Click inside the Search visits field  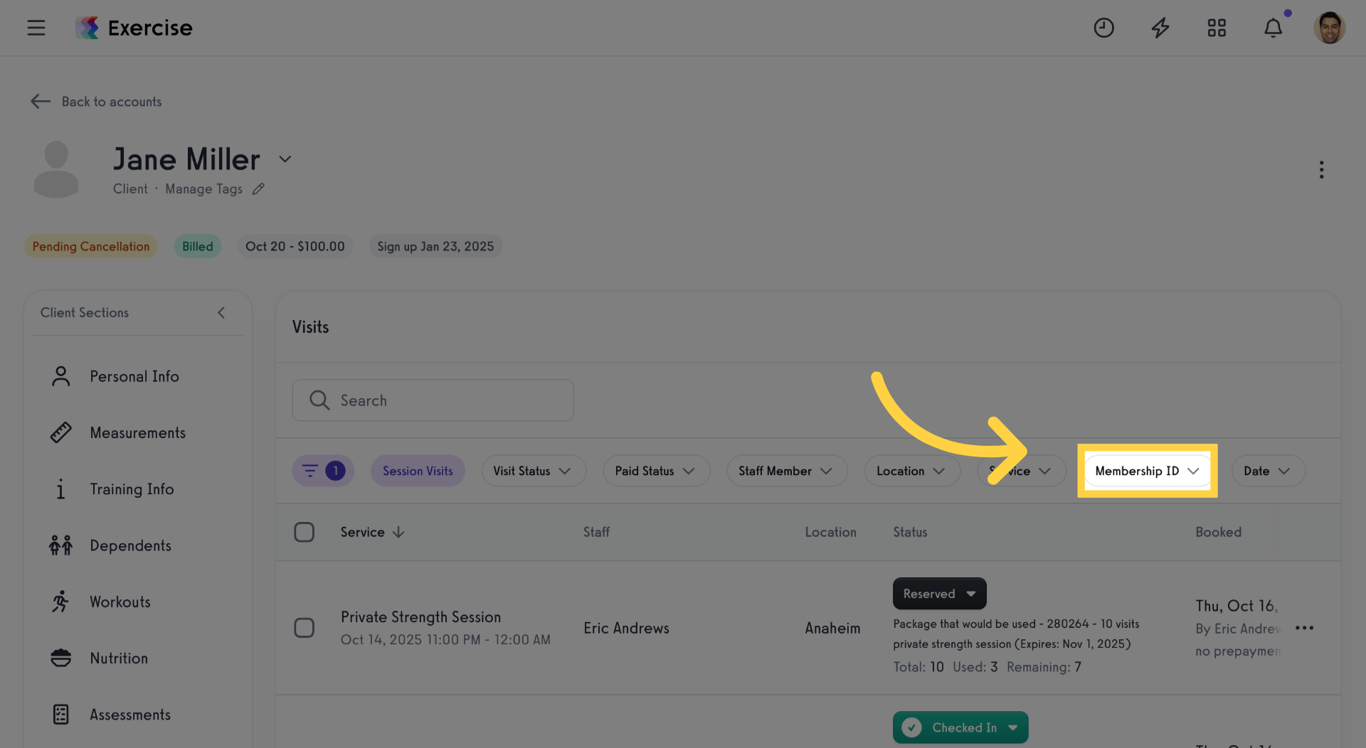point(432,400)
